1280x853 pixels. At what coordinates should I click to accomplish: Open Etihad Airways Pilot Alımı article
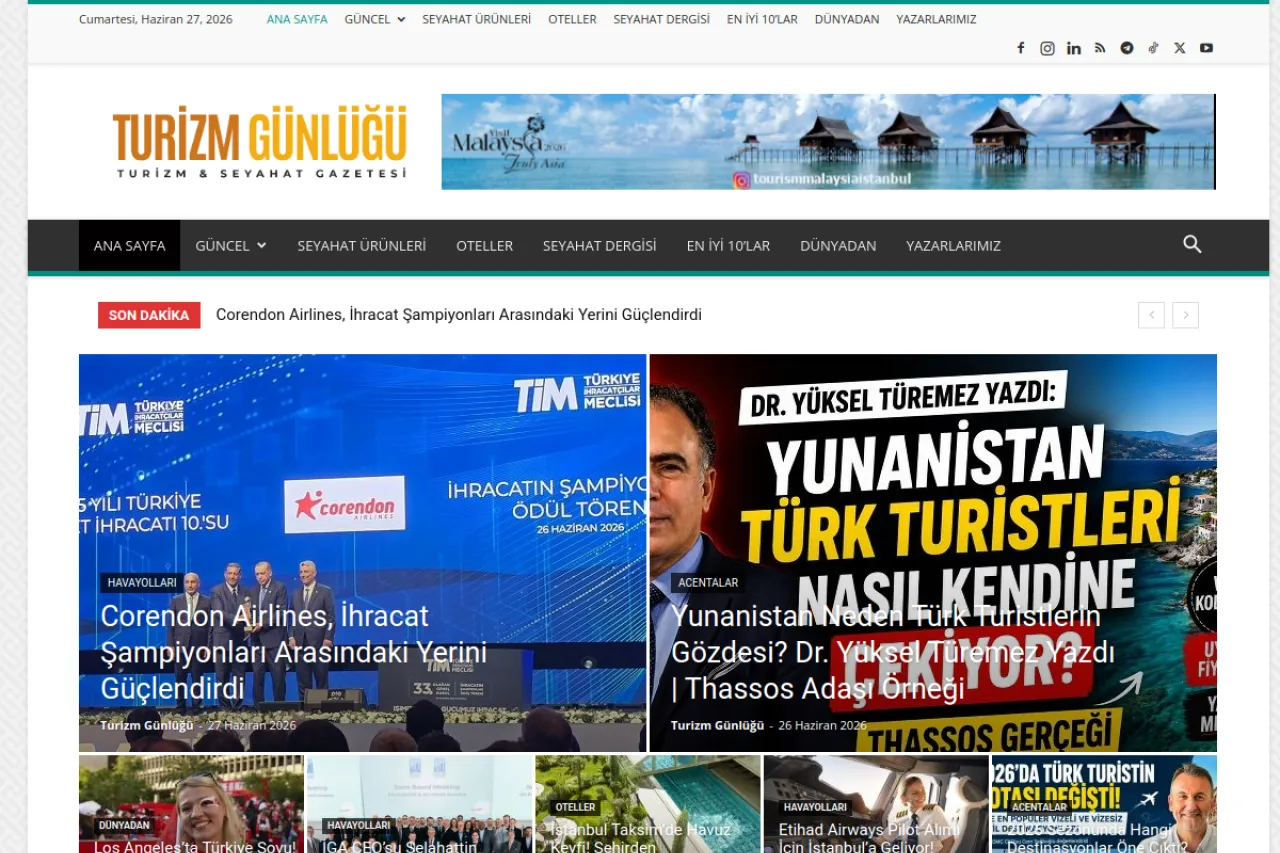click(869, 838)
